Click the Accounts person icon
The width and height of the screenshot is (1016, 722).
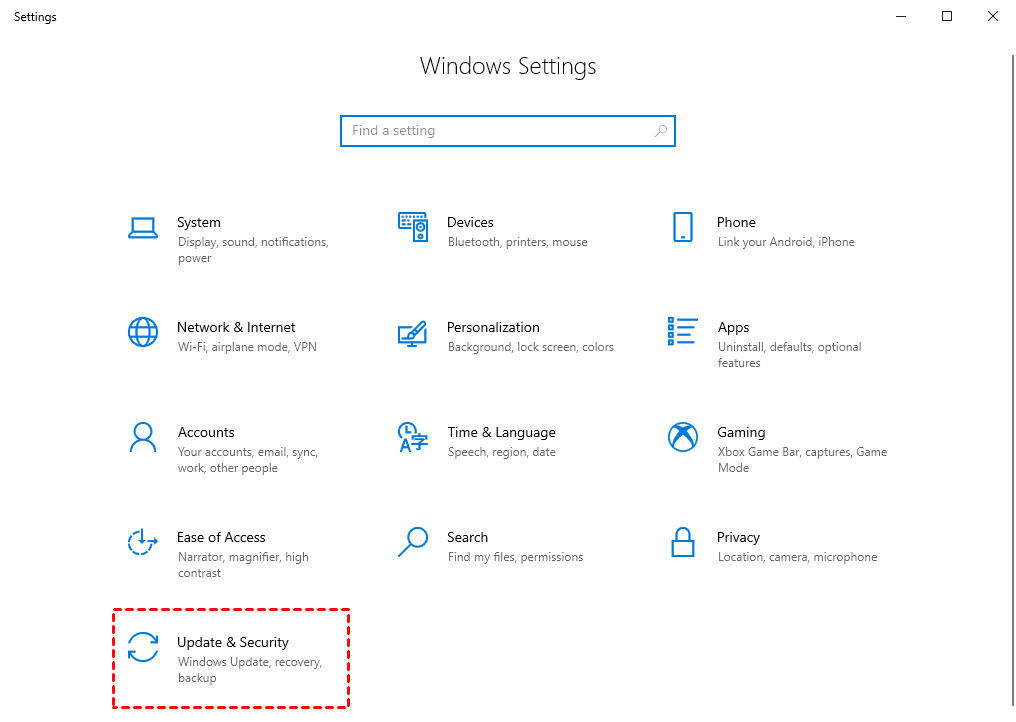point(143,437)
